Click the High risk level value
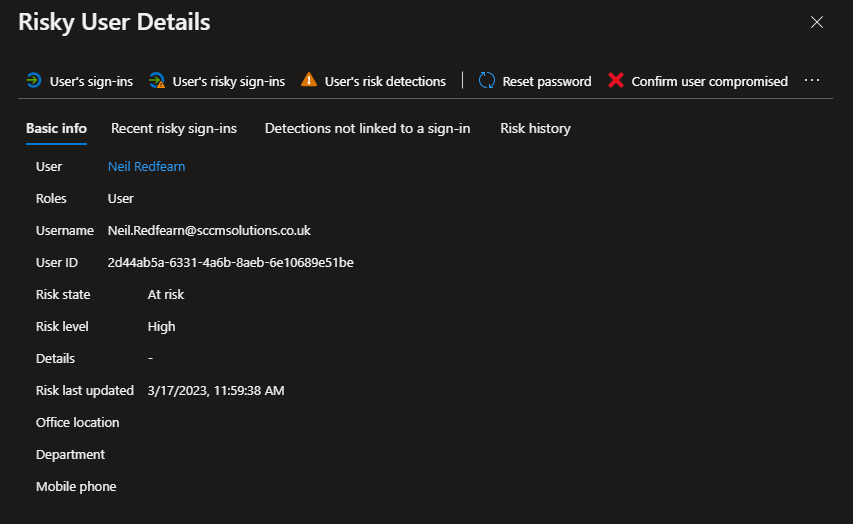Screen dimensions: 853x524 161,327
